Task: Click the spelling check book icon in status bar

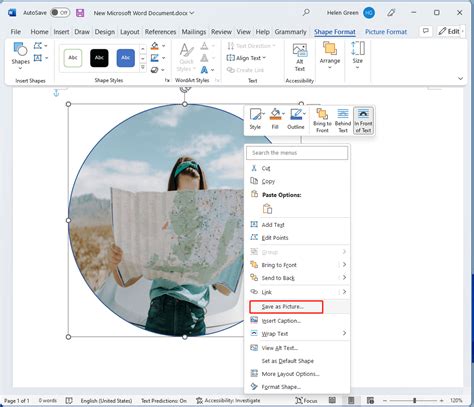Action: pyautogui.click(x=69, y=400)
